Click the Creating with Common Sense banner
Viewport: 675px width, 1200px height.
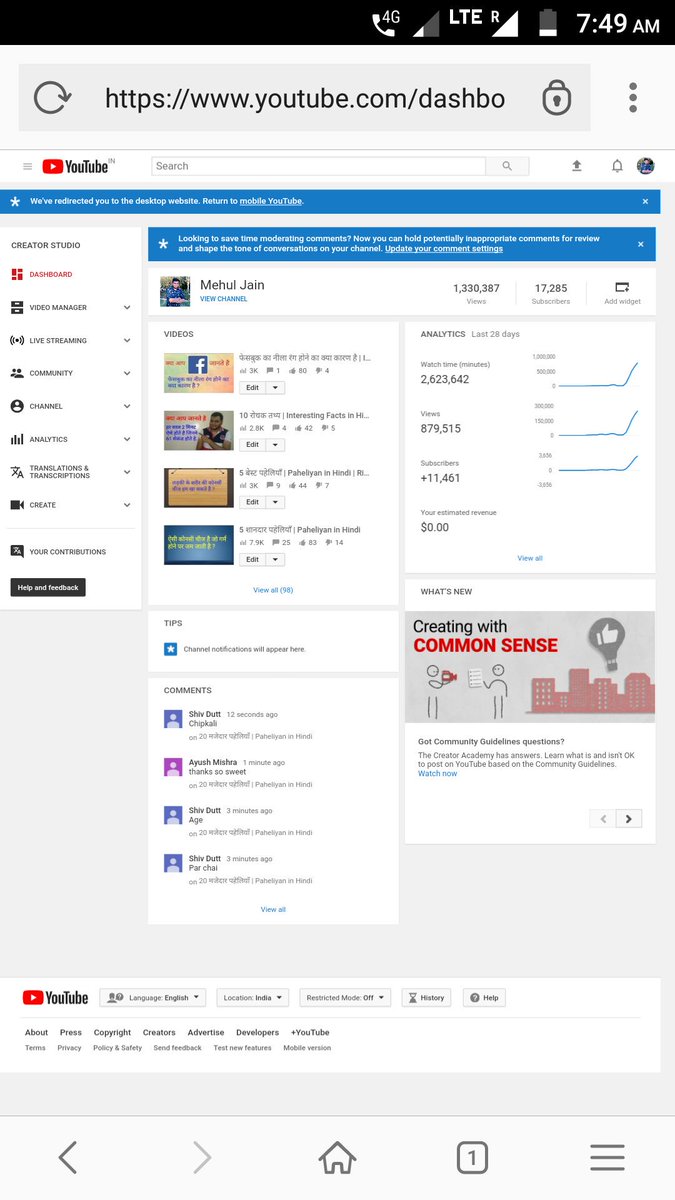pos(530,667)
